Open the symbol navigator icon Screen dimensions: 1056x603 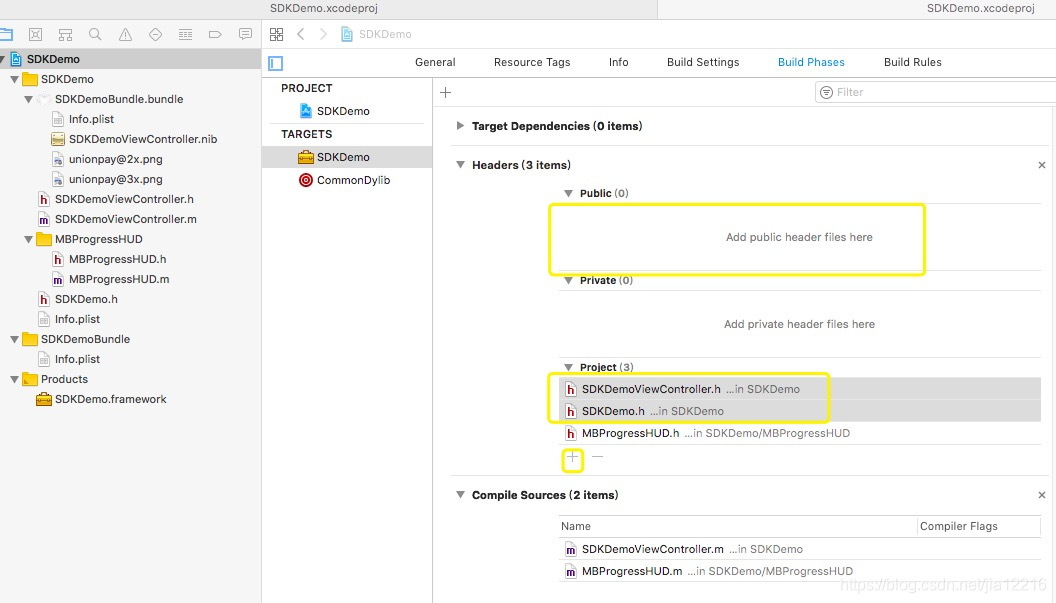(65, 34)
